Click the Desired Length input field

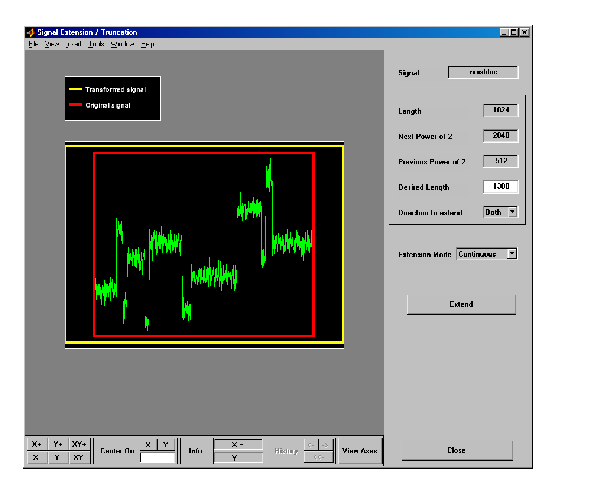click(501, 186)
